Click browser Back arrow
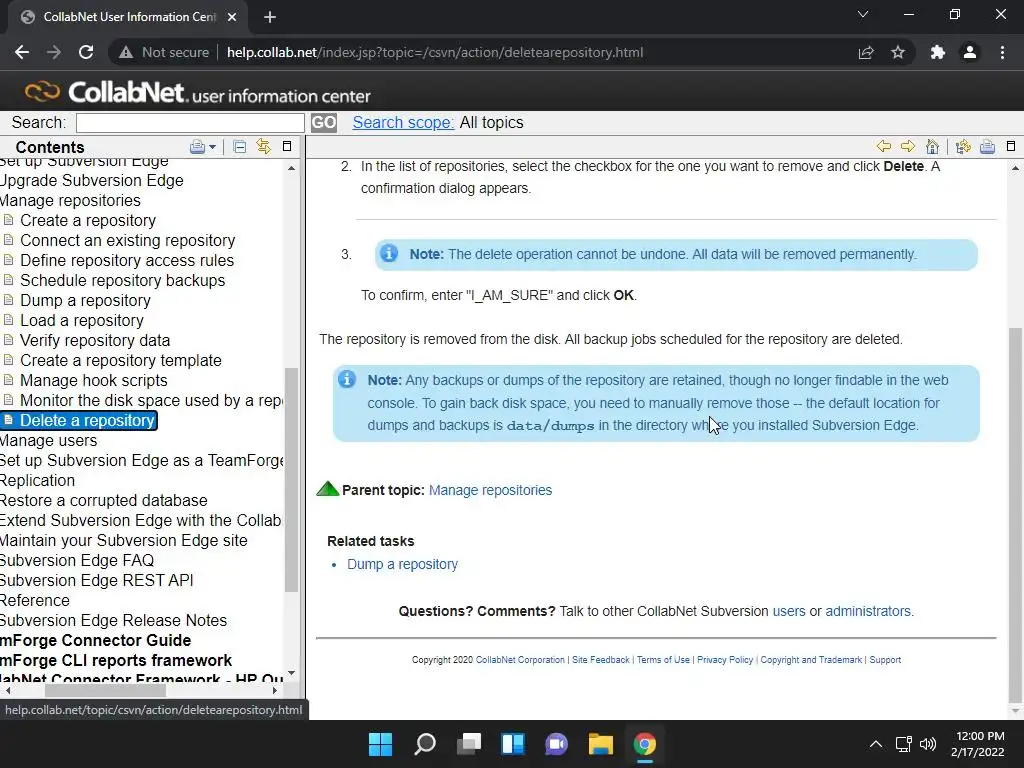1024x768 pixels. [x=22, y=52]
